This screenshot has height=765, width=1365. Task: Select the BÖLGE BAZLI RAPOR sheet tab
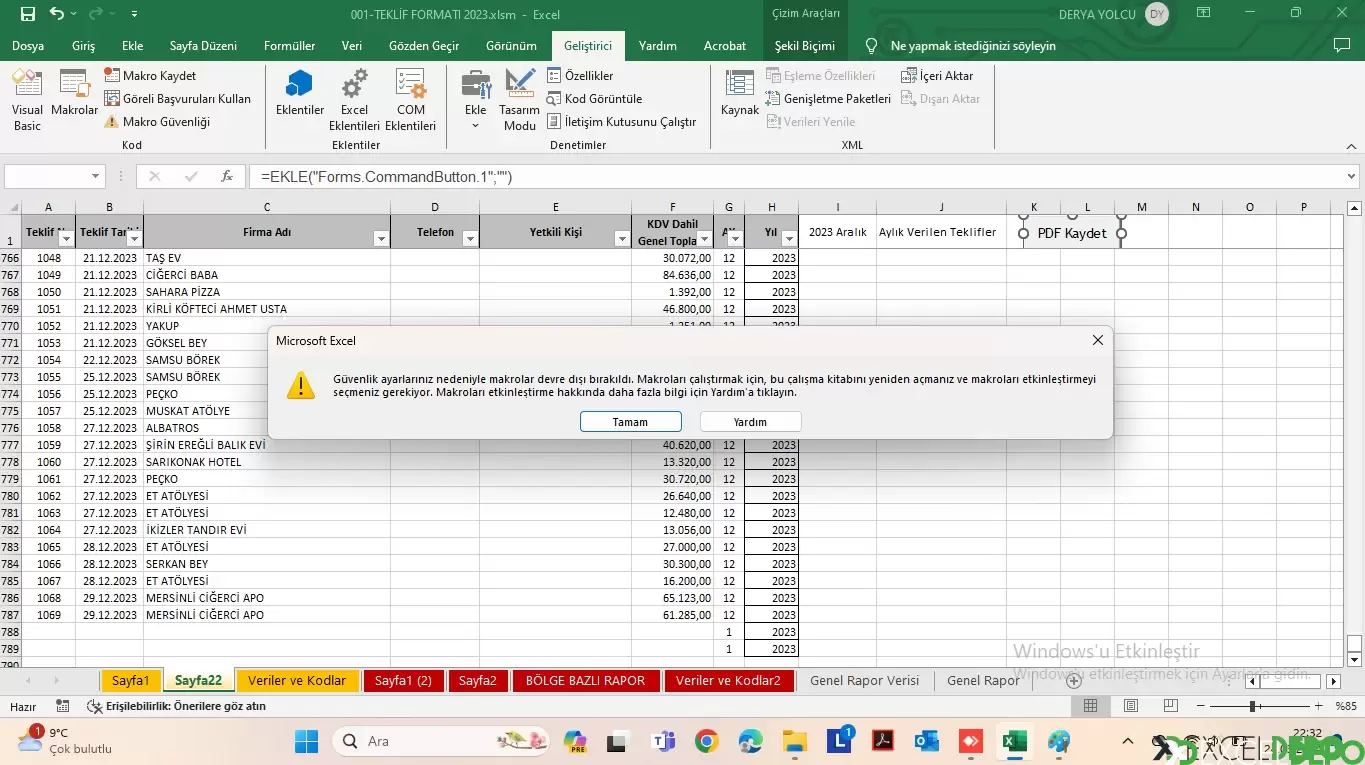[585, 681]
